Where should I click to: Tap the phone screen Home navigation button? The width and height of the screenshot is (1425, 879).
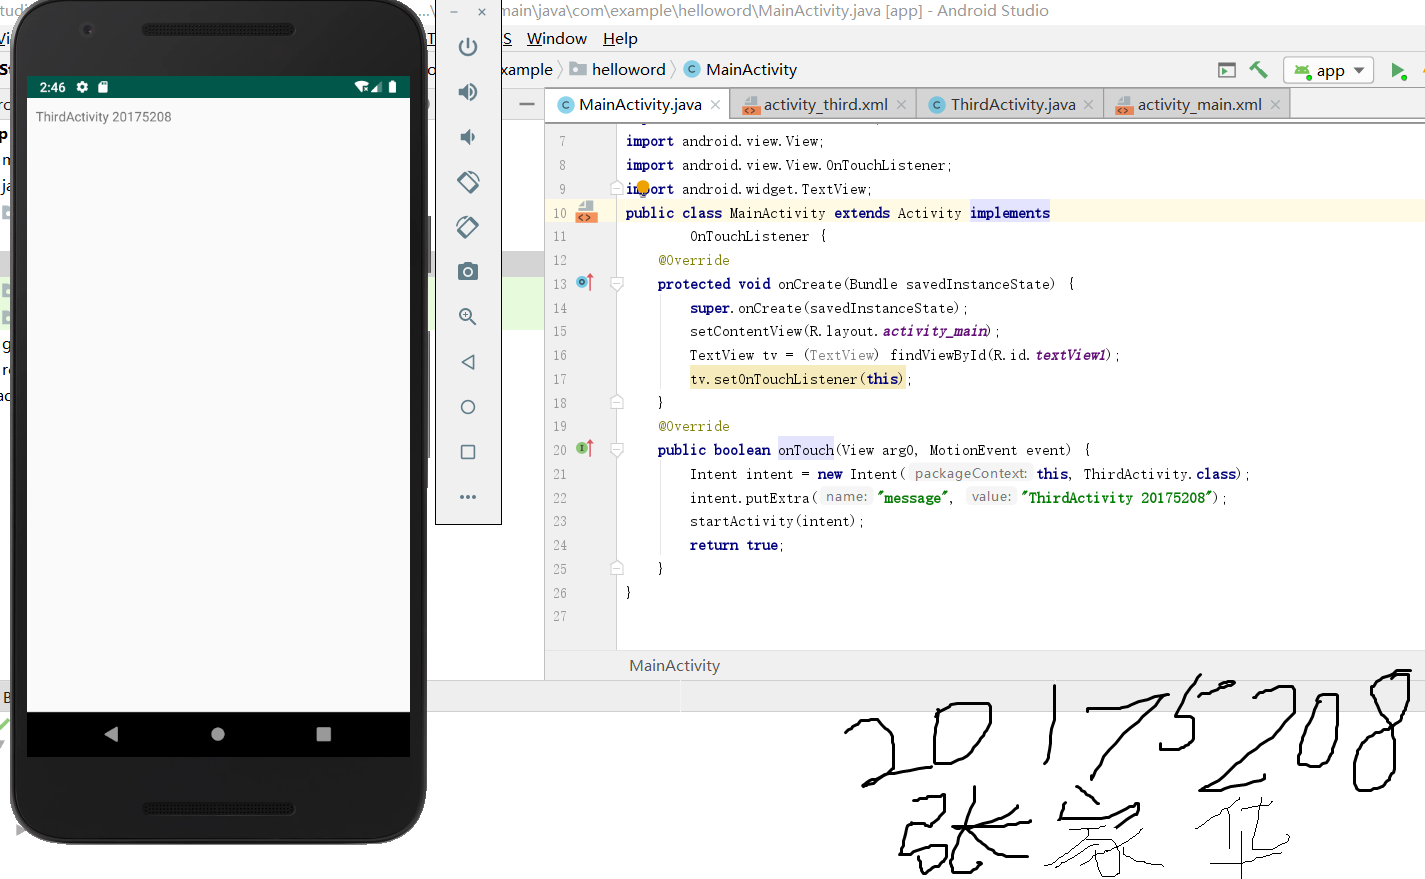(x=218, y=734)
